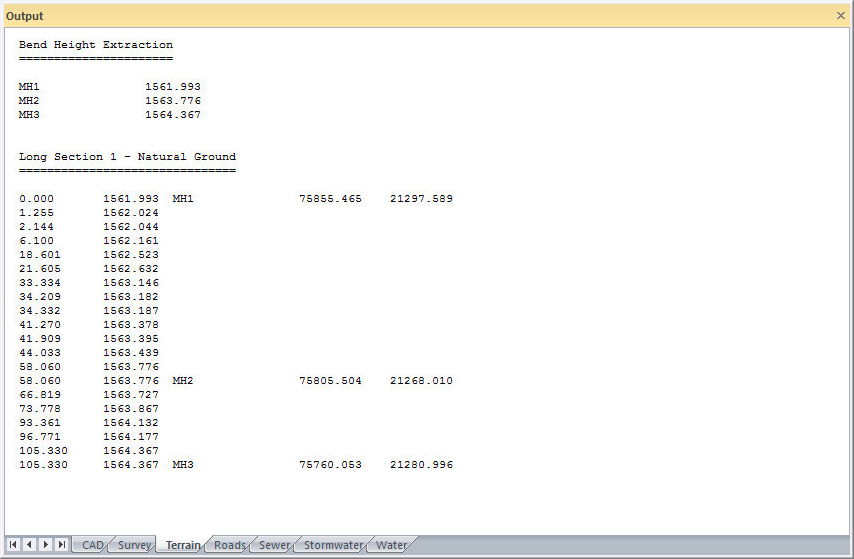Select the Terrain tab
The image size is (854, 559).
[183, 546]
